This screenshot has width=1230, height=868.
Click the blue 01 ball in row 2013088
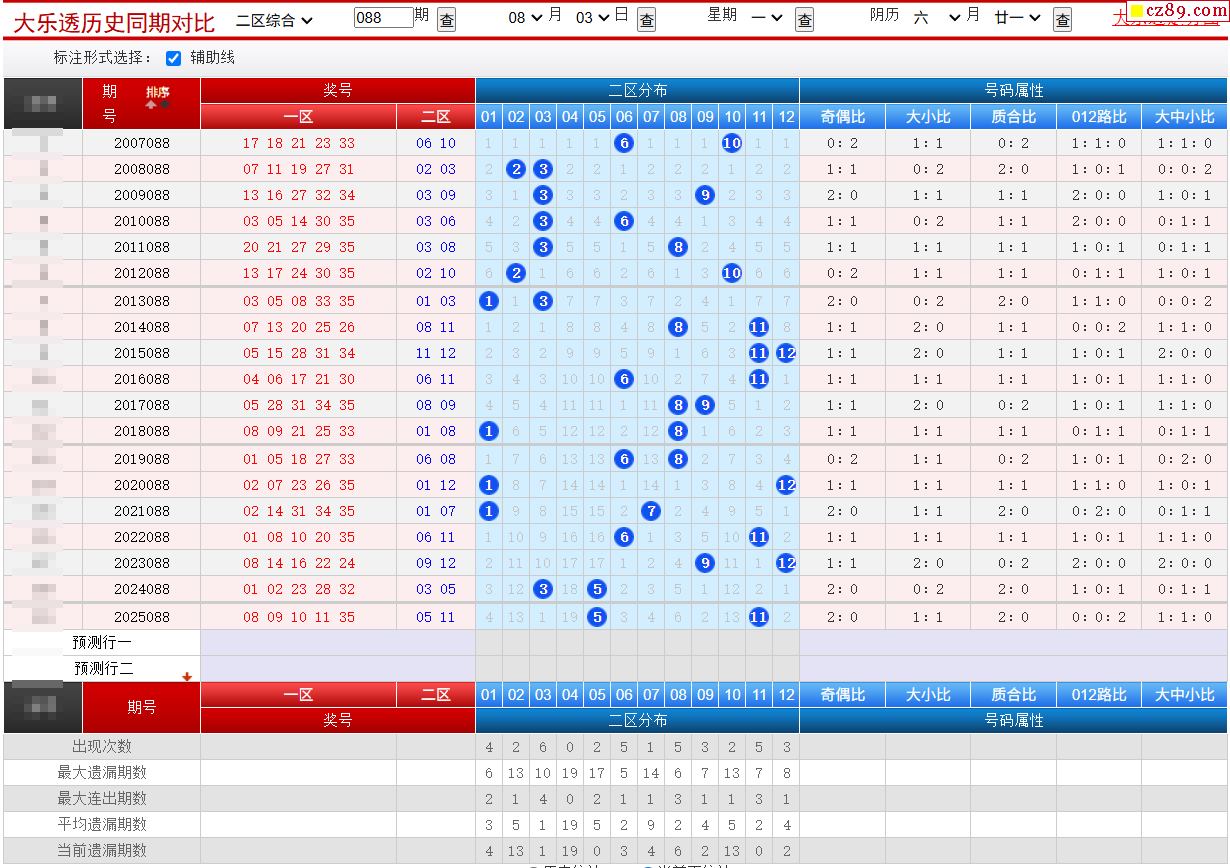[x=489, y=301]
